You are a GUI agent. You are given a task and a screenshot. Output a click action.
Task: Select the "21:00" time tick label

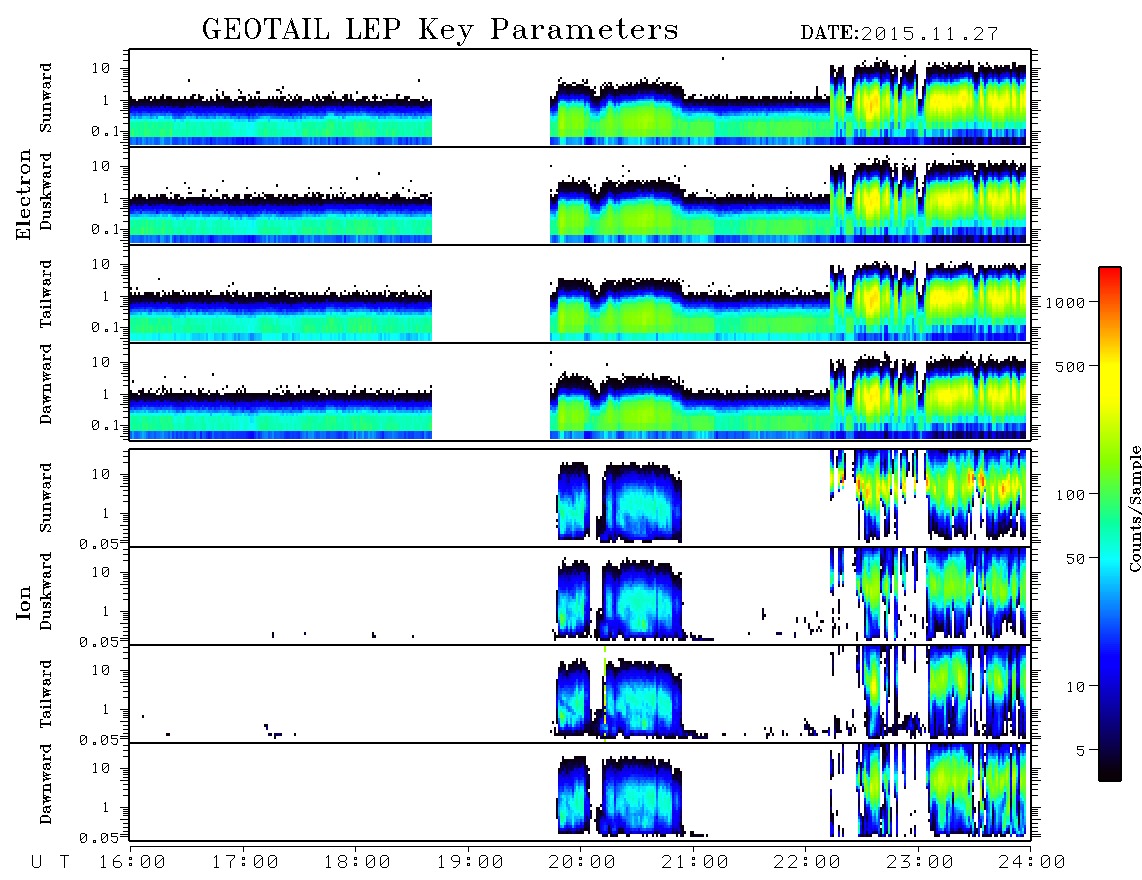coord(696,863)
